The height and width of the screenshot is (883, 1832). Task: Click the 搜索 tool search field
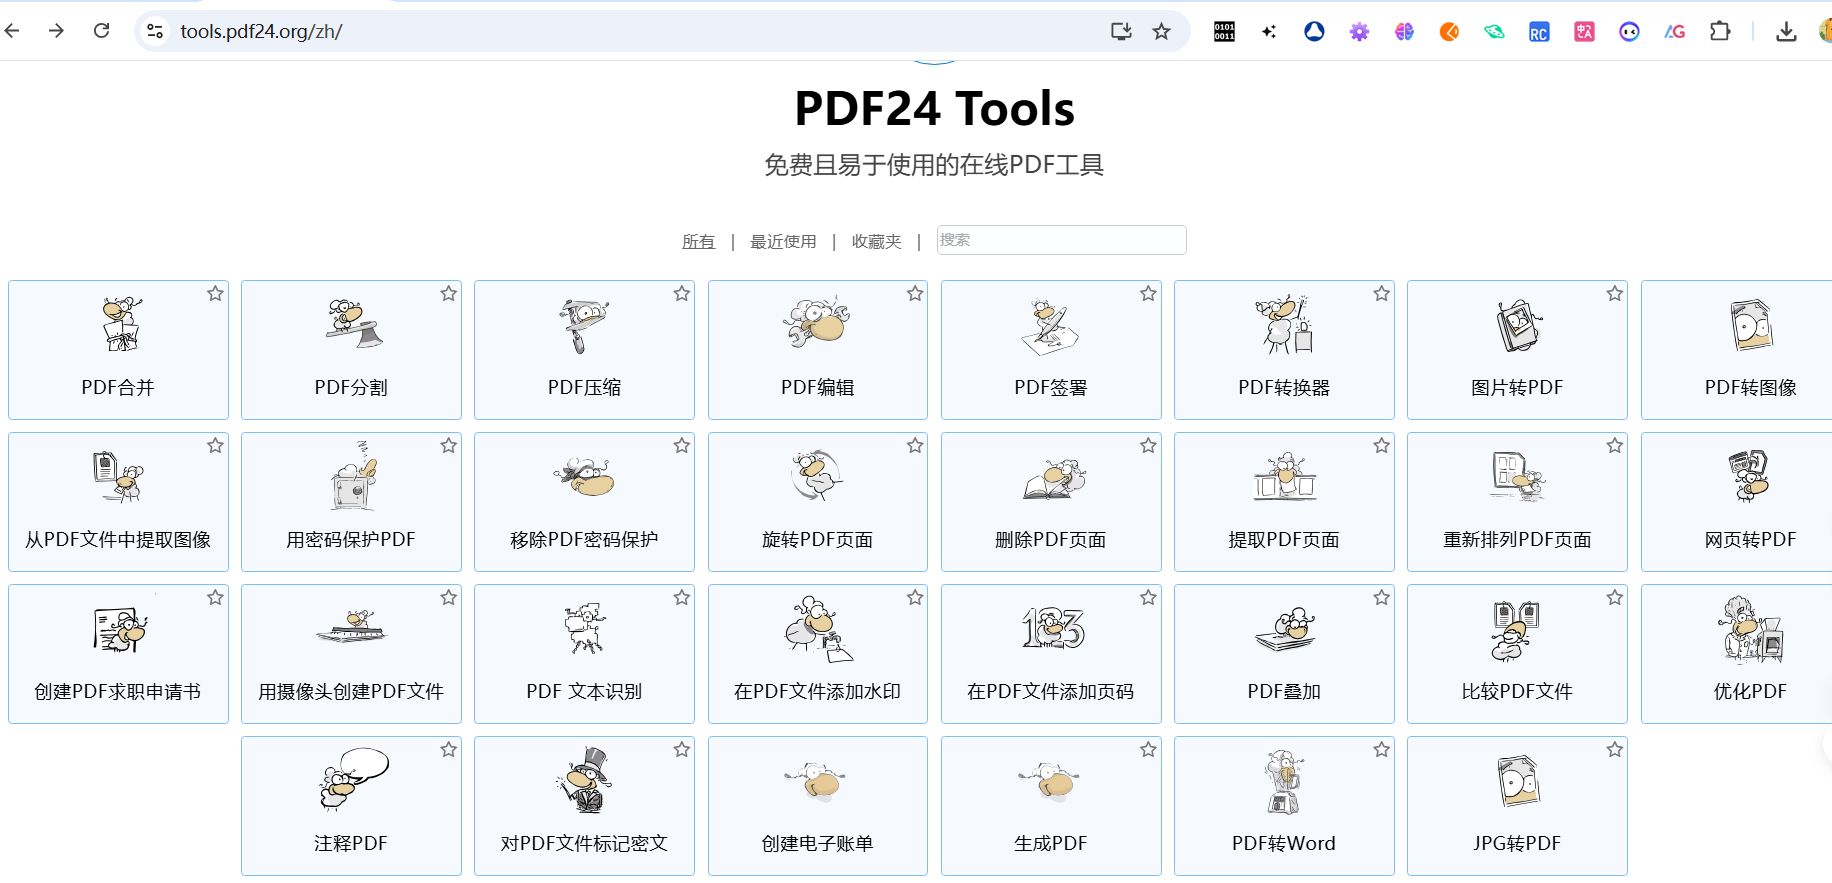(1061, 240)
